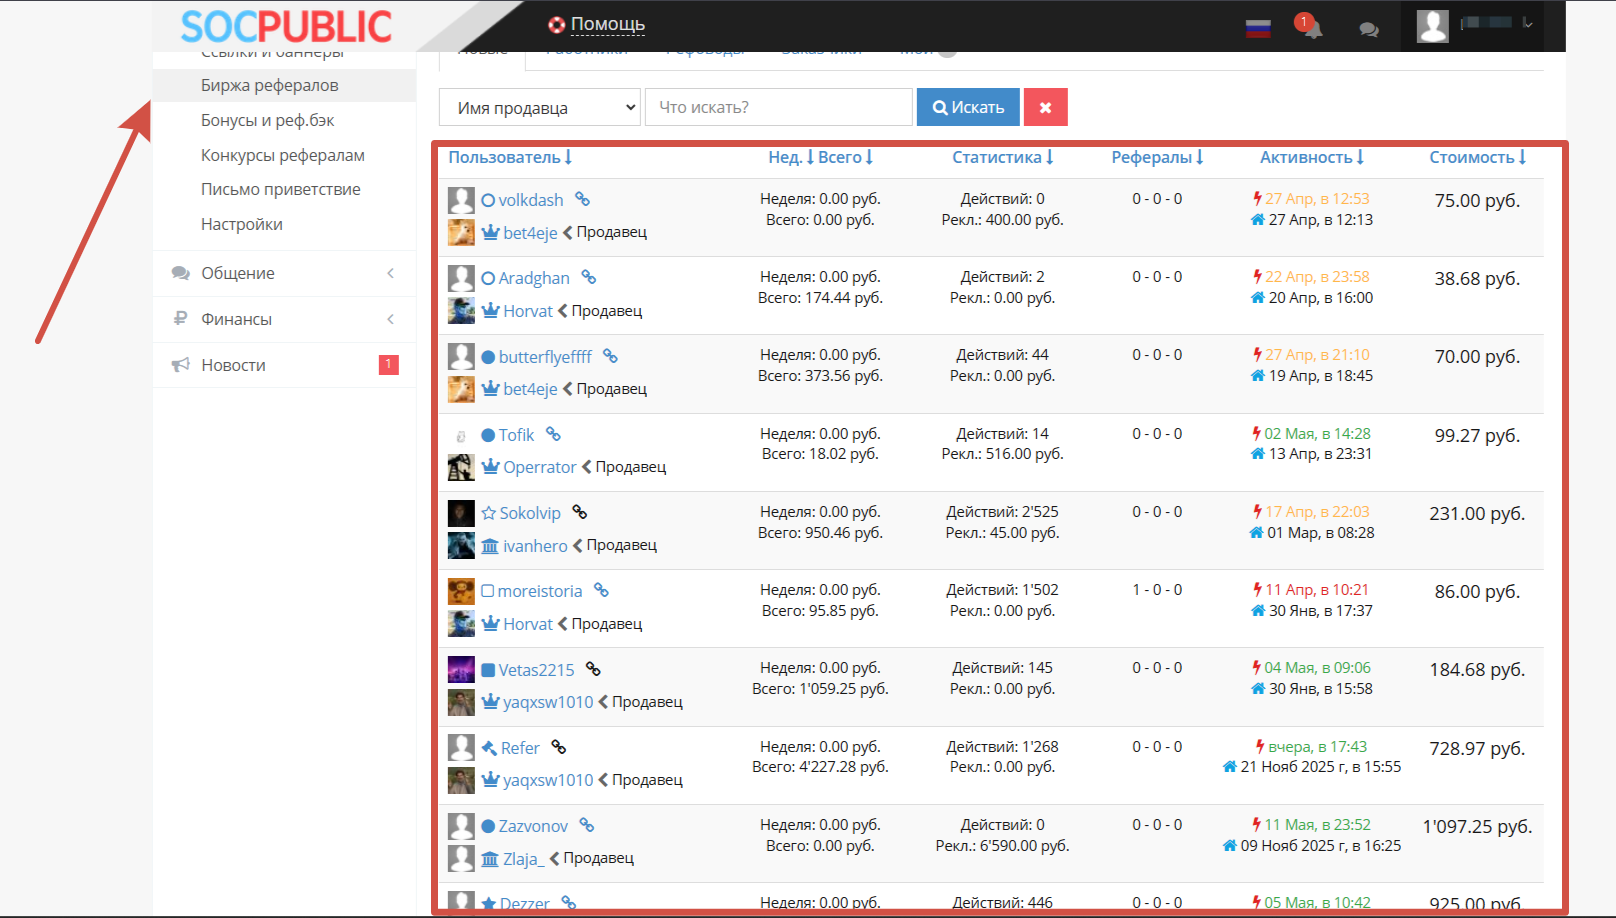
Task: Click the Искать search button
Action: (x=968, y=107)
